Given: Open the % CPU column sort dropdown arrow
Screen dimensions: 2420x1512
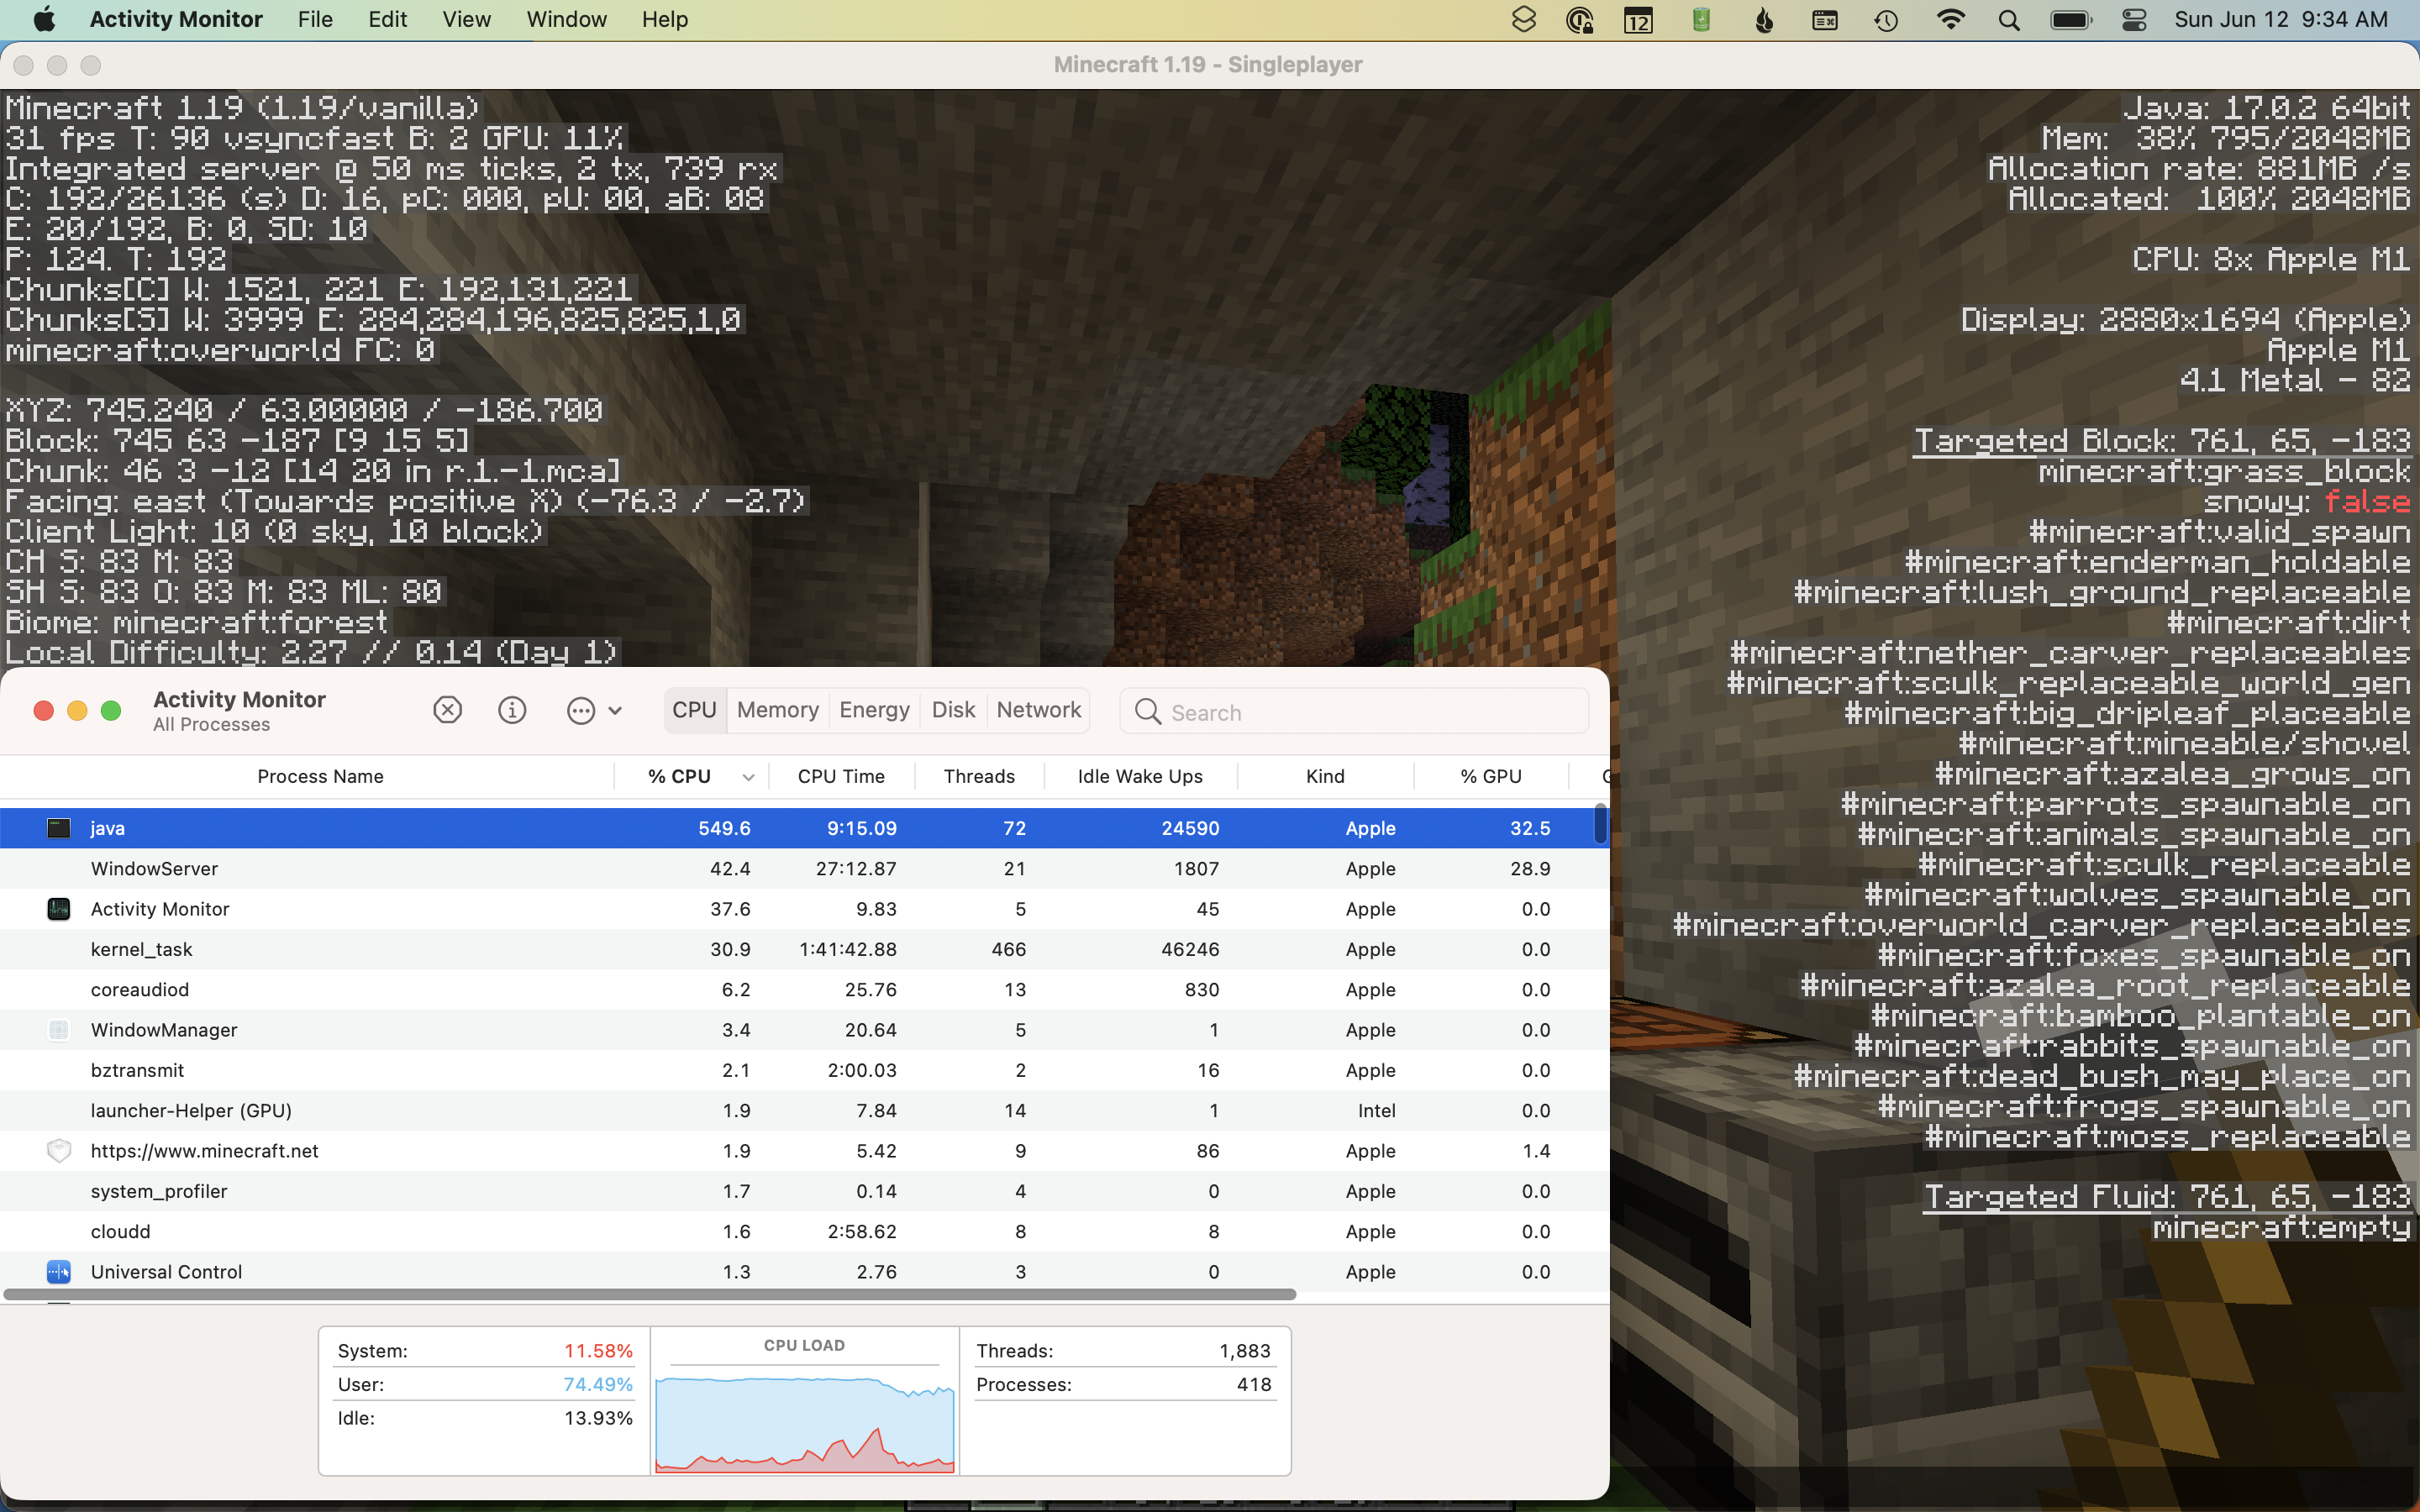Looking at the screenshot, I should pyautogui.click(x=747, y=776).
